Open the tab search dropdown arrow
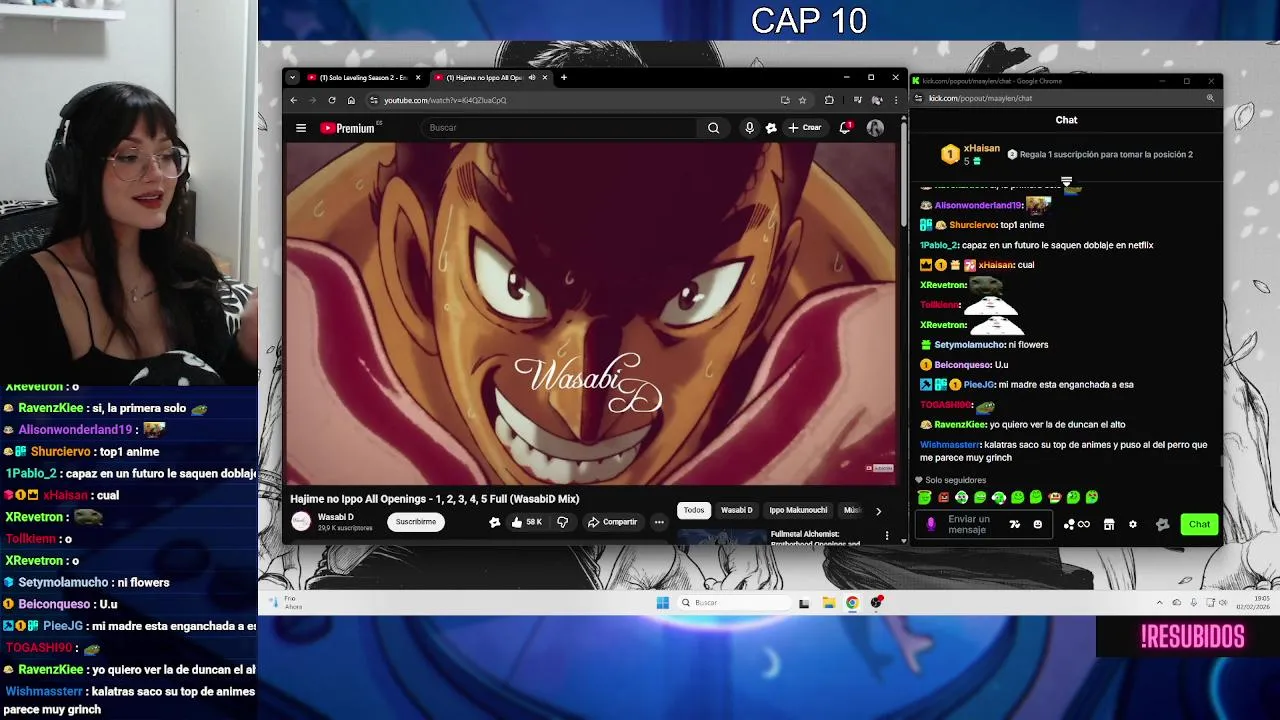Screen dimensions: 1280x720 pos(292,77)
